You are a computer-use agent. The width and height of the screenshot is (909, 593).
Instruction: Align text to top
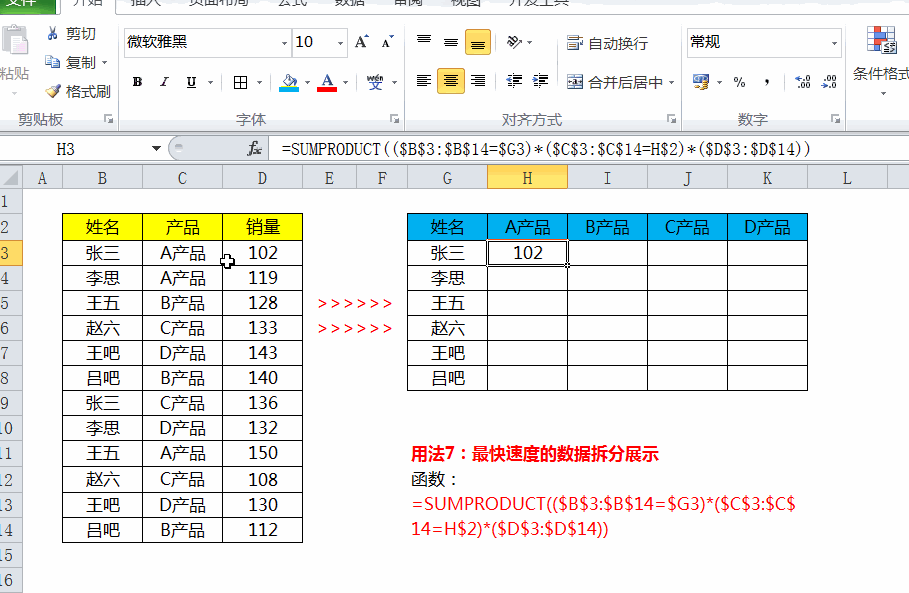point(424,42)
